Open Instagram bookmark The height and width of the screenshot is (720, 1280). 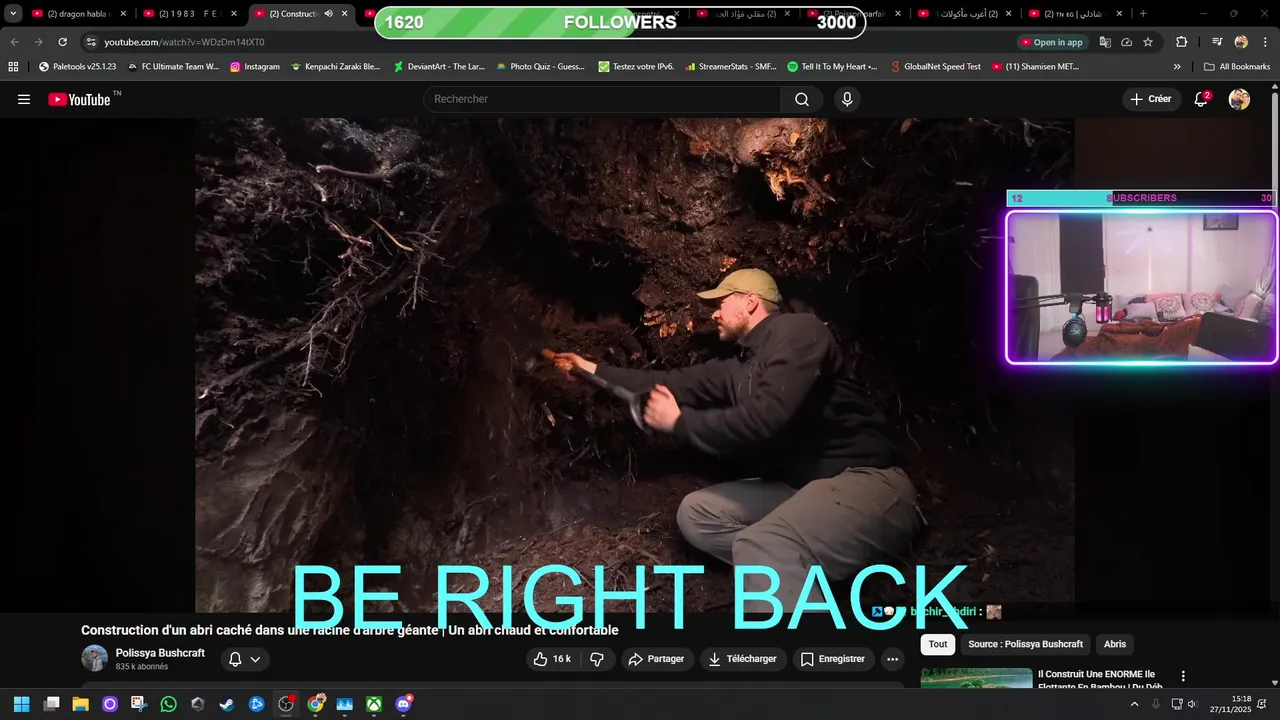(x=255, y=67)
